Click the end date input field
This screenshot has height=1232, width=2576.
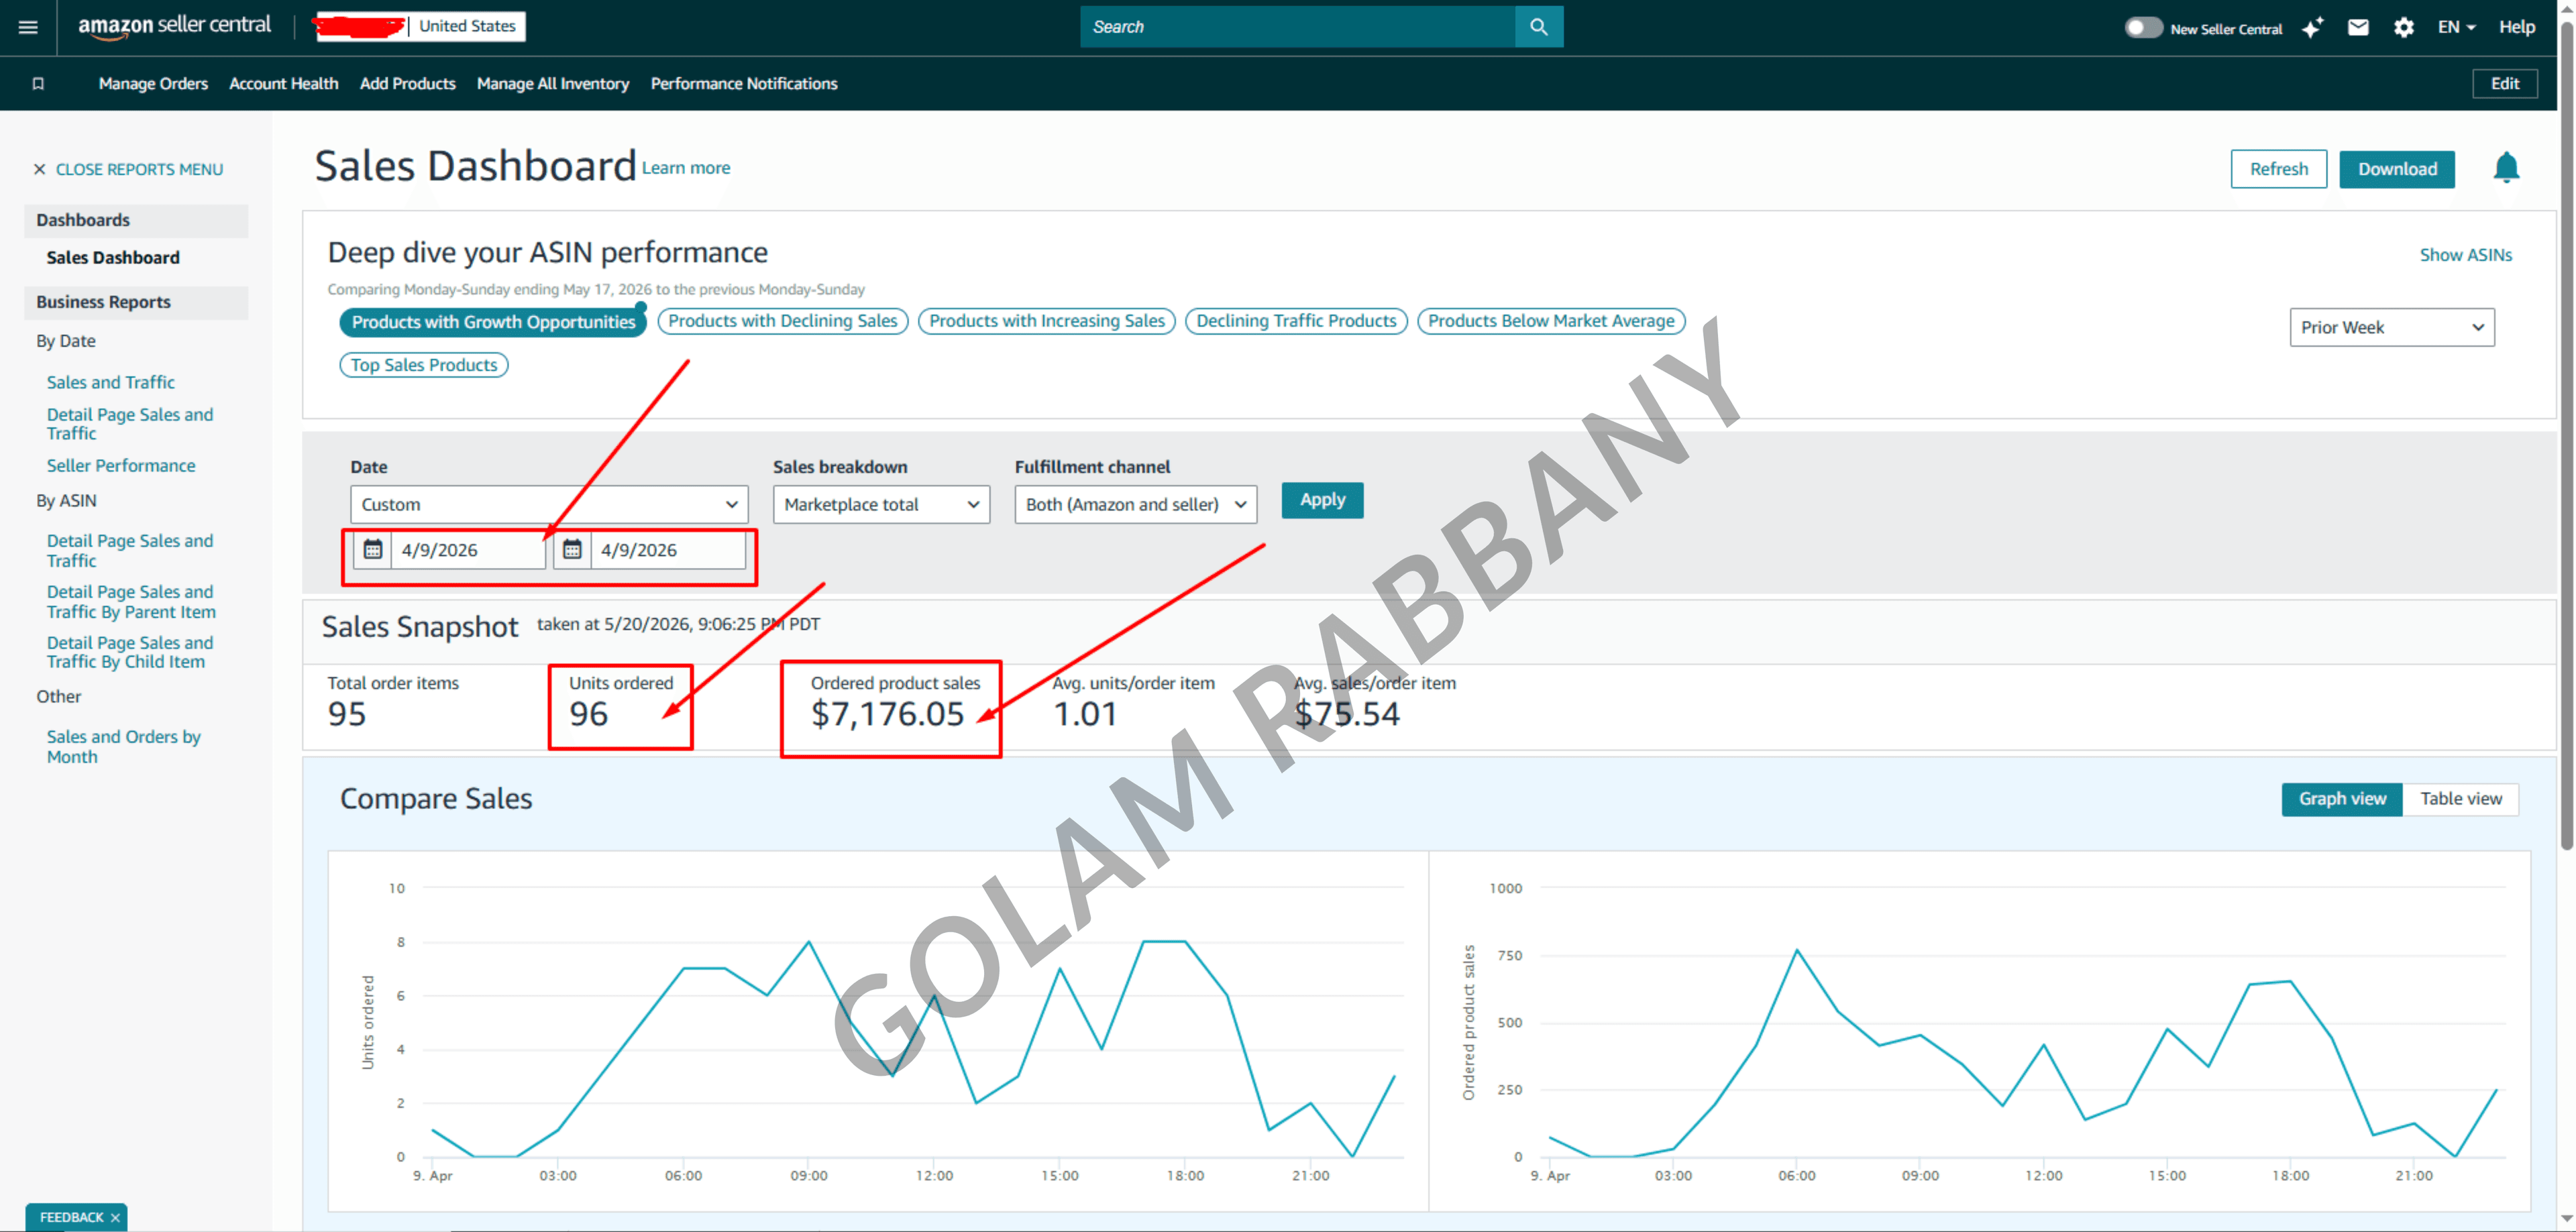coord(667,549)
